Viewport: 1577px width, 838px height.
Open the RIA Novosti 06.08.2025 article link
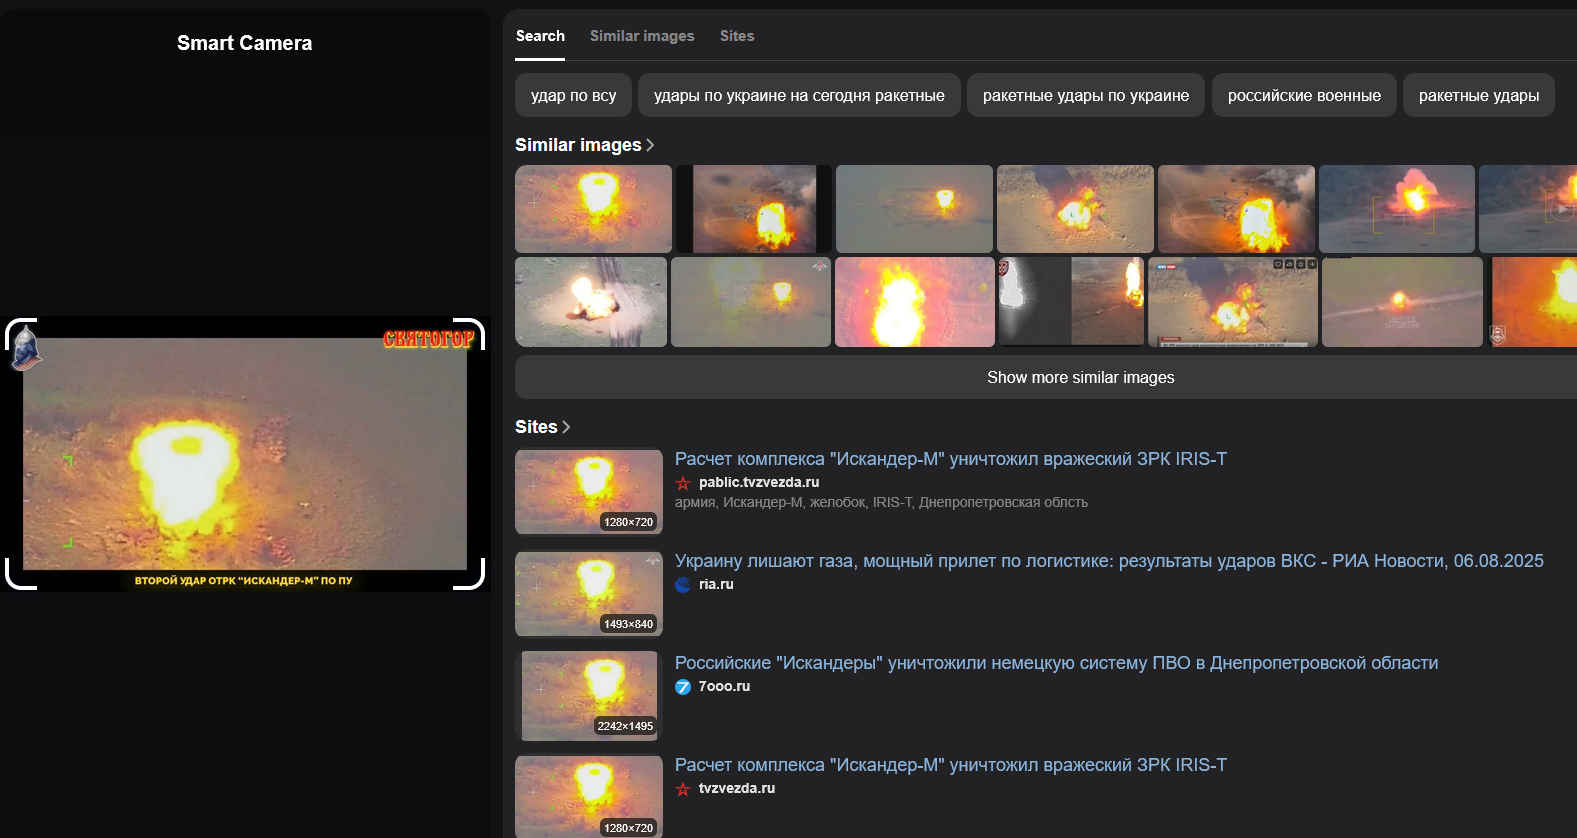[x=1109, y=561]
